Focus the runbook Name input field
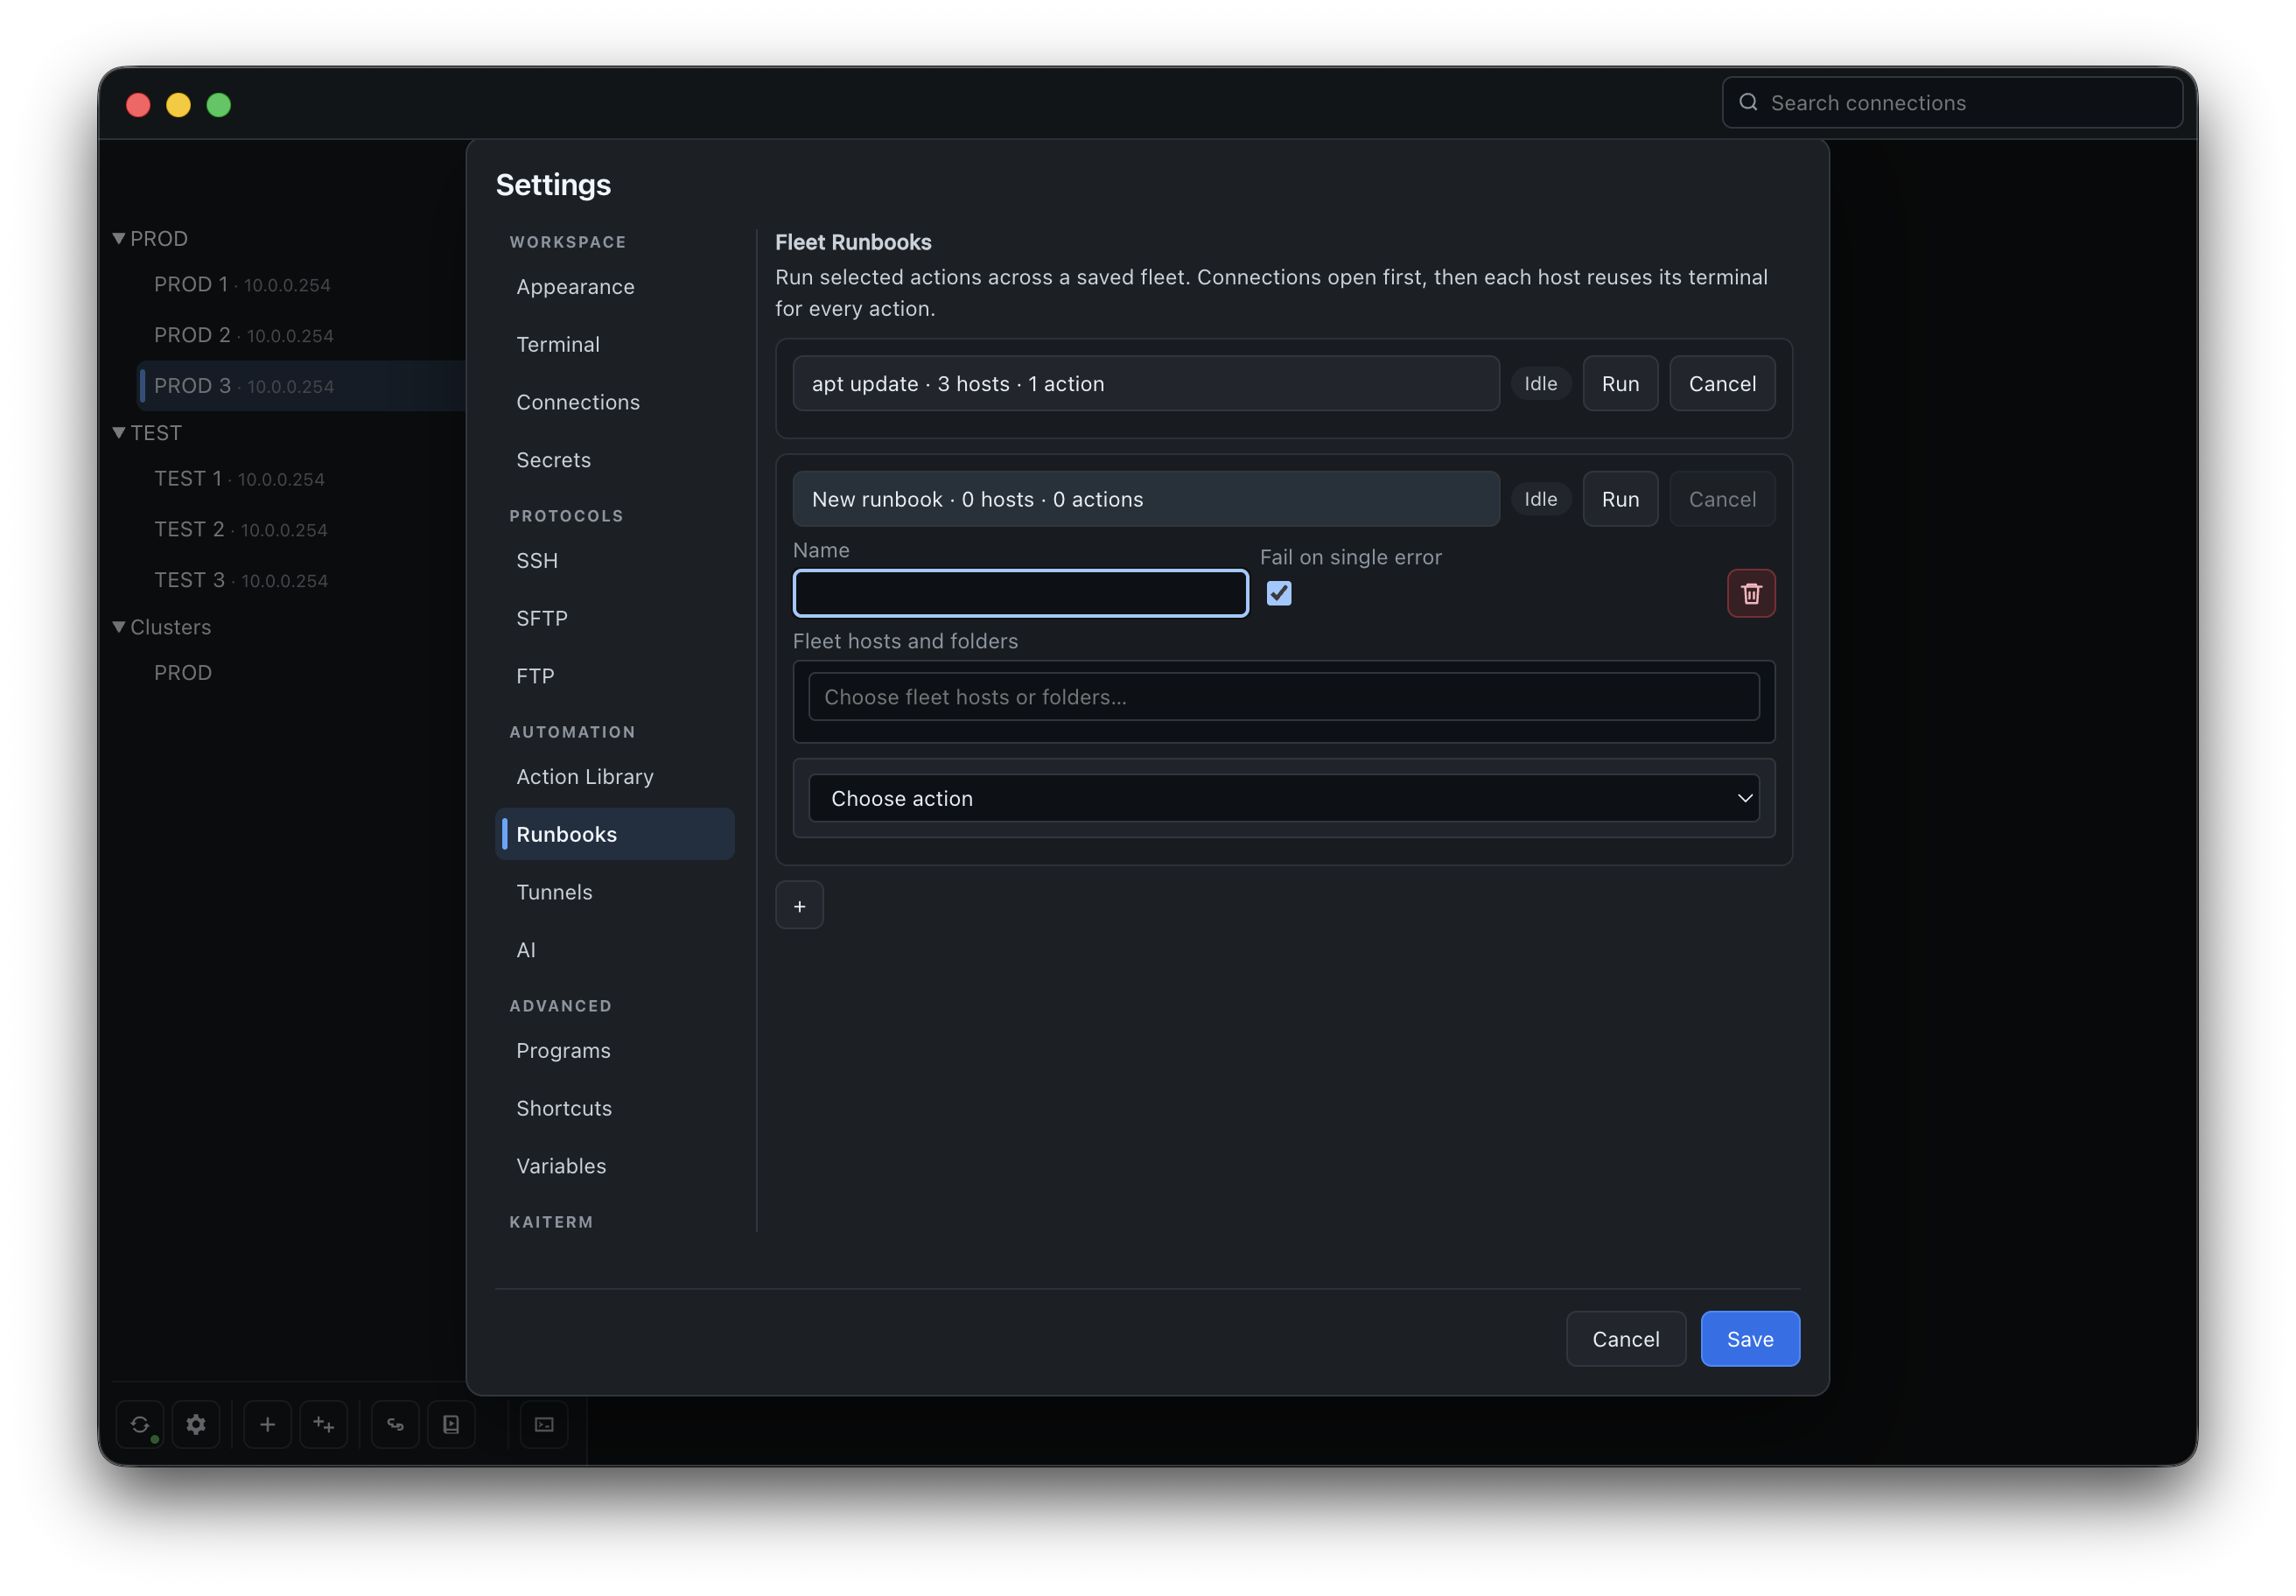 [x=1020, y=593]
